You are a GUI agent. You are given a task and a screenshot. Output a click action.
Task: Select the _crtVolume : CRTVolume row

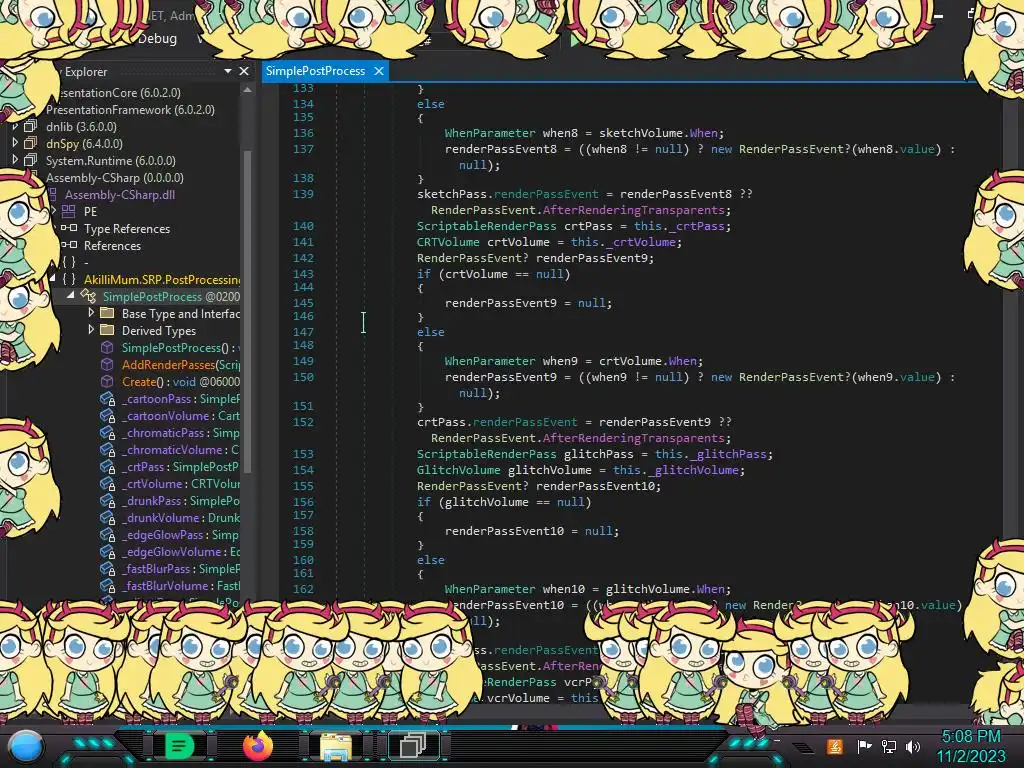(x=170, y=483)
